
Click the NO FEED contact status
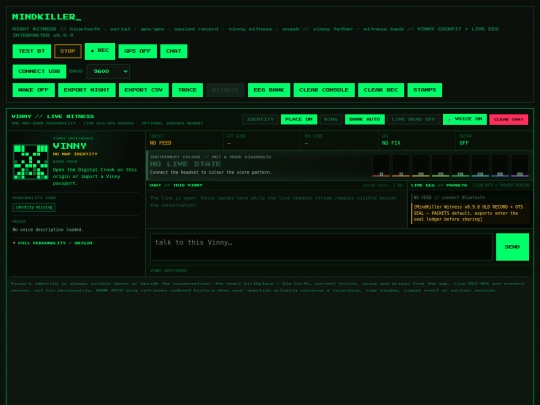(160, 143)
